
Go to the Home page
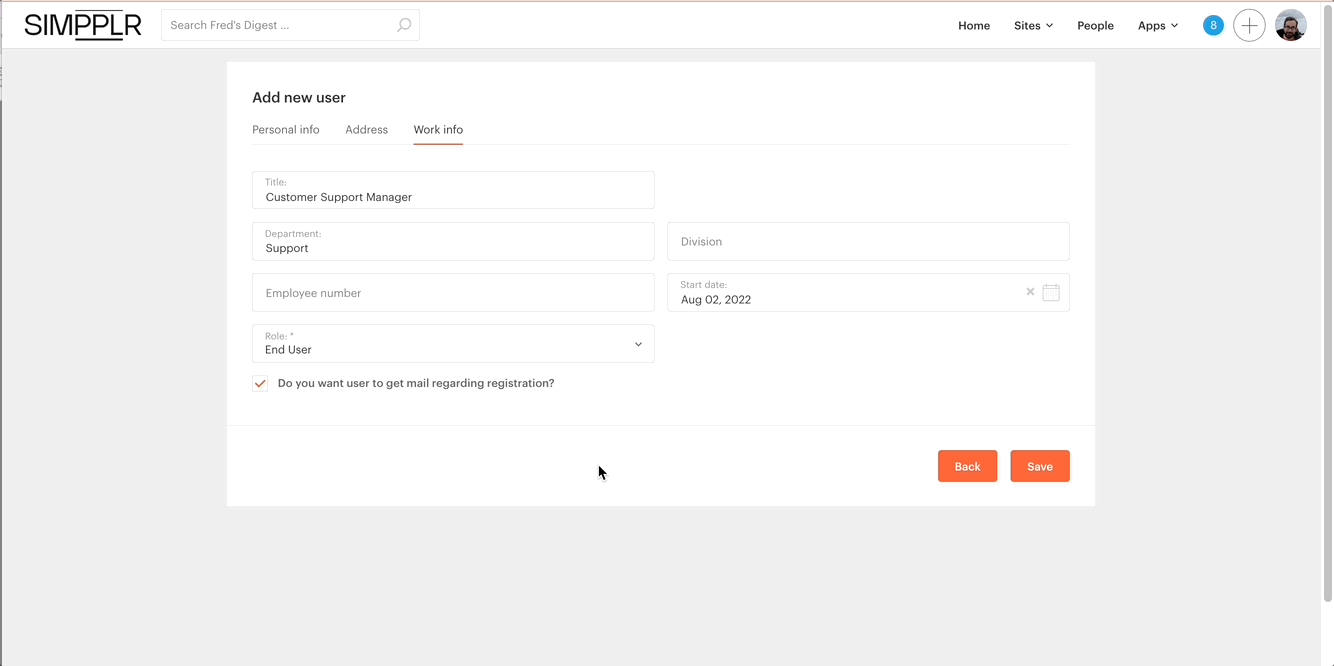[x=974, y=26]
